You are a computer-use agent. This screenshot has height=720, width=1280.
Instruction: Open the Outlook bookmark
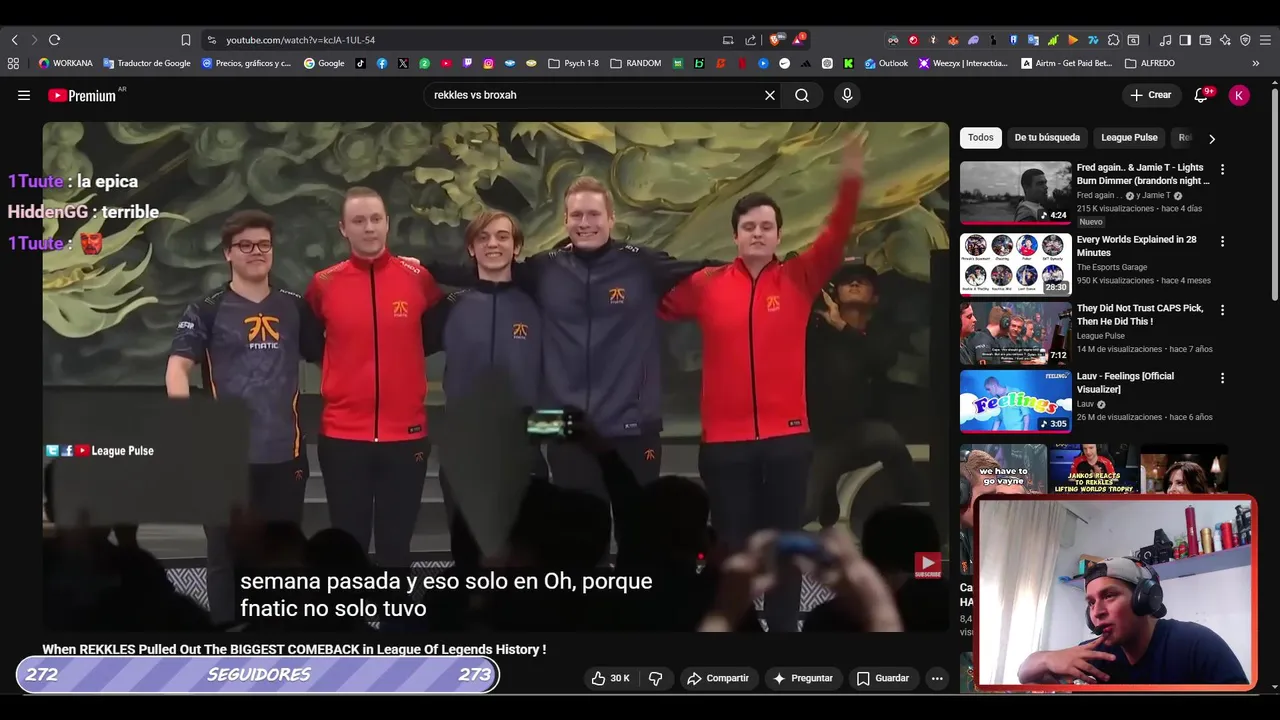click(886, 63)
